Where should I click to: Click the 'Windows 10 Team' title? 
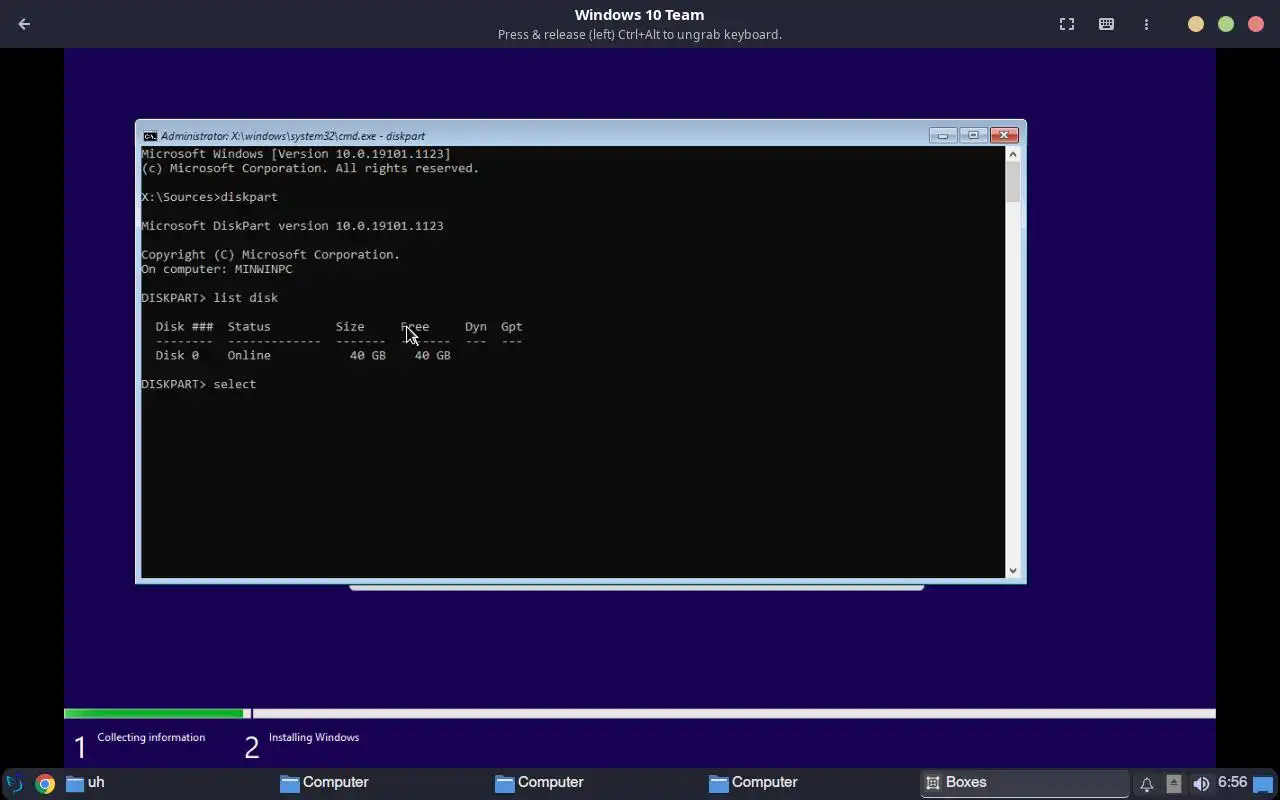(x=639, y=15)
